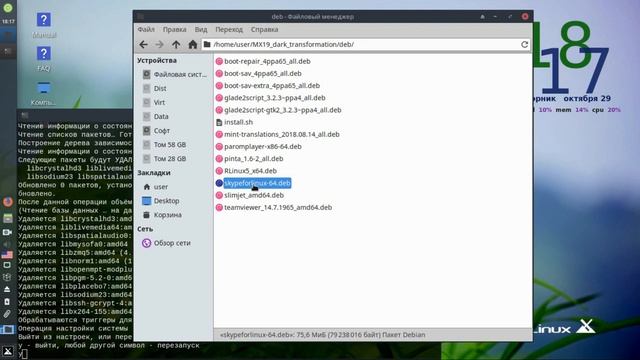The image size is (640, 360).
Task: Click the paperclip icon in the side panel
Action: click(7, 314)
